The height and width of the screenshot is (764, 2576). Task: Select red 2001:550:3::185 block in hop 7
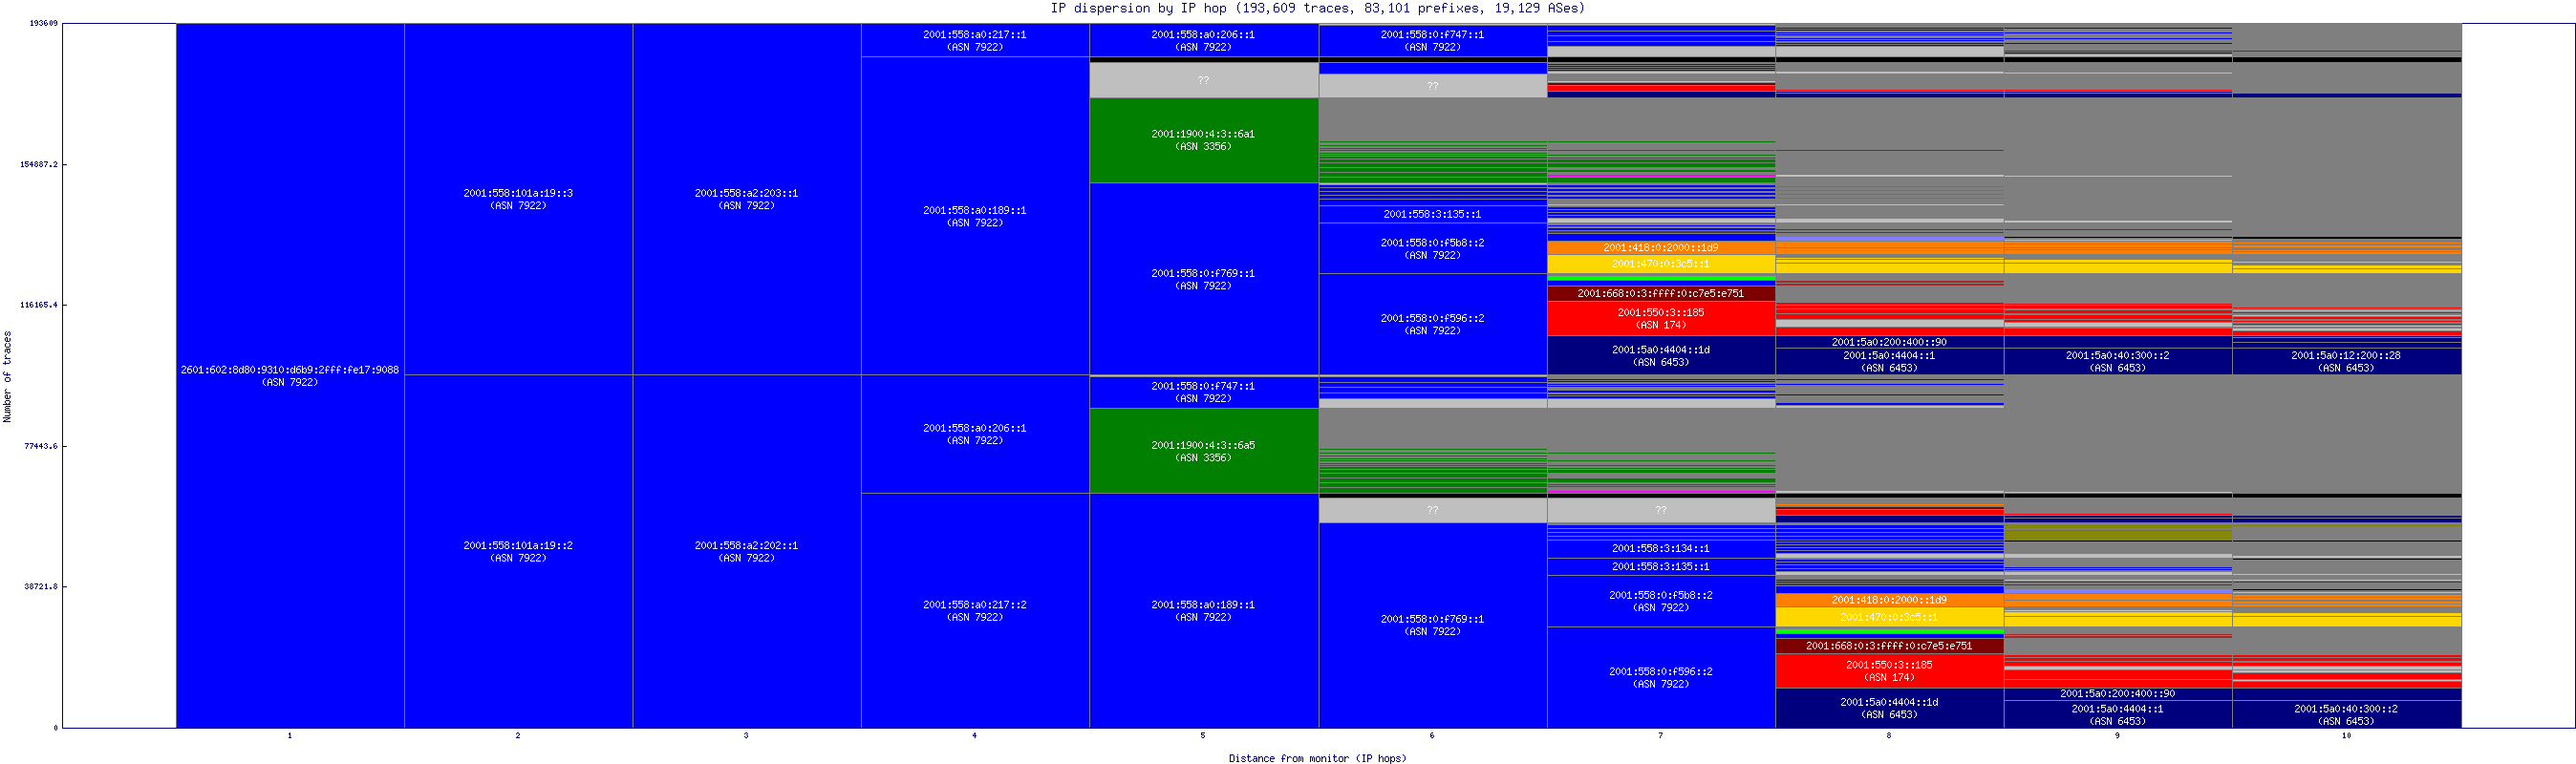click(x=1661, y=318)
